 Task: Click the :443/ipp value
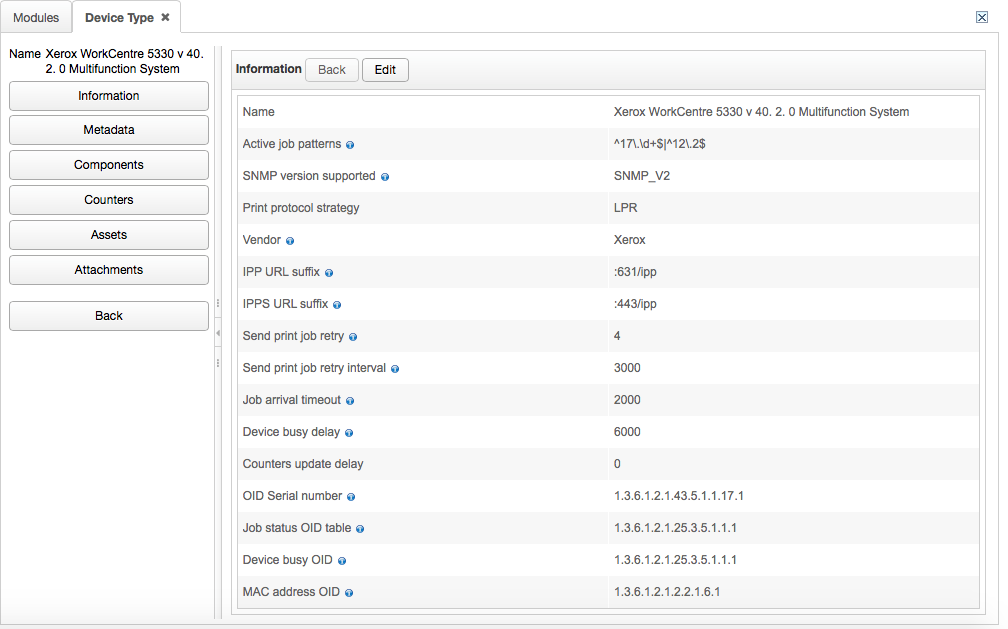(634, 304)
